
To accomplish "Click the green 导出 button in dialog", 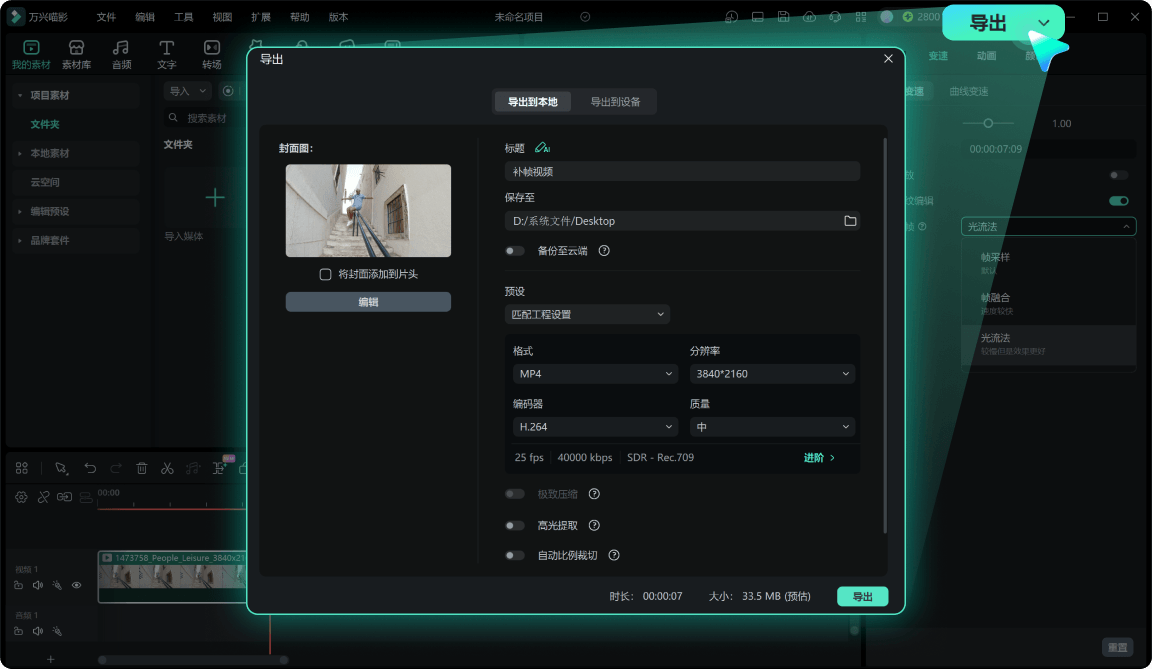I will pyautogui.click(x=863, y=596).
